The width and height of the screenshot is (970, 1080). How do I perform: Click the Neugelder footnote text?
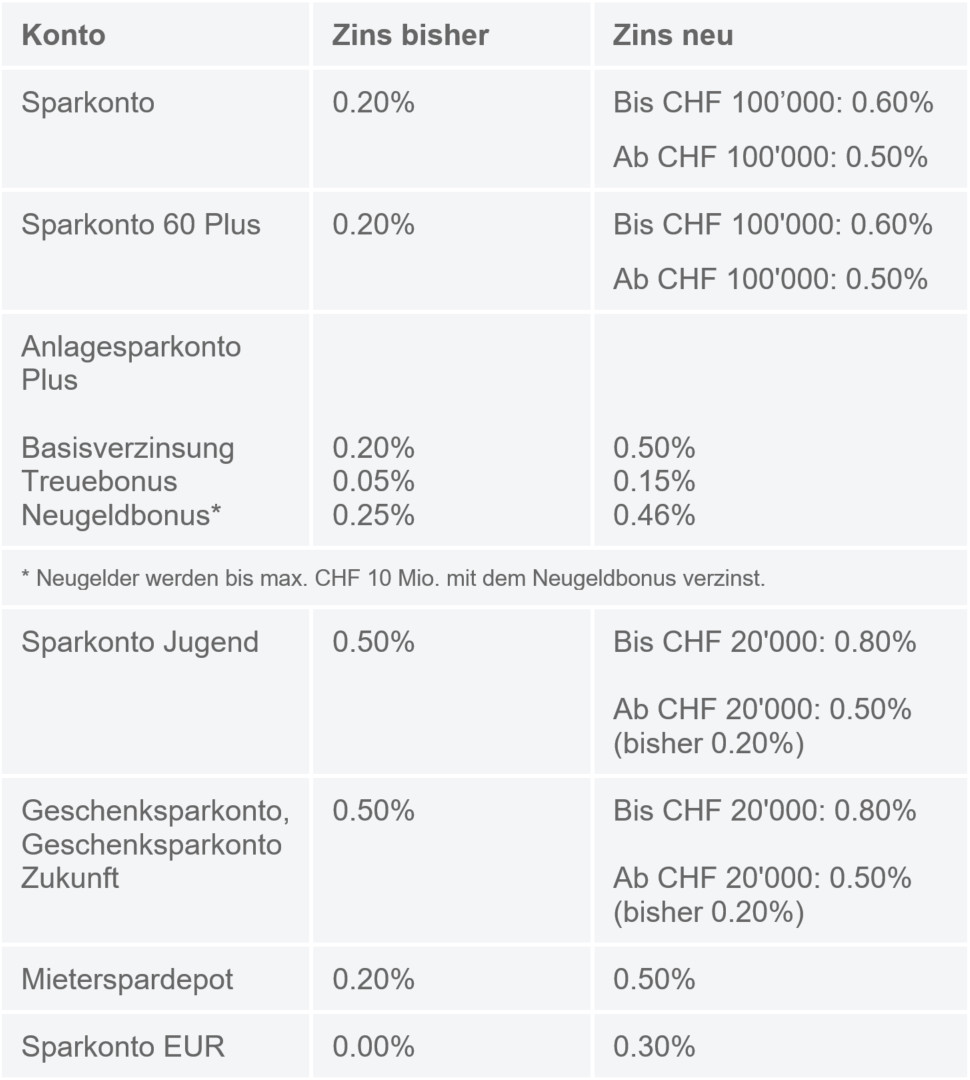tap(393, 579)
